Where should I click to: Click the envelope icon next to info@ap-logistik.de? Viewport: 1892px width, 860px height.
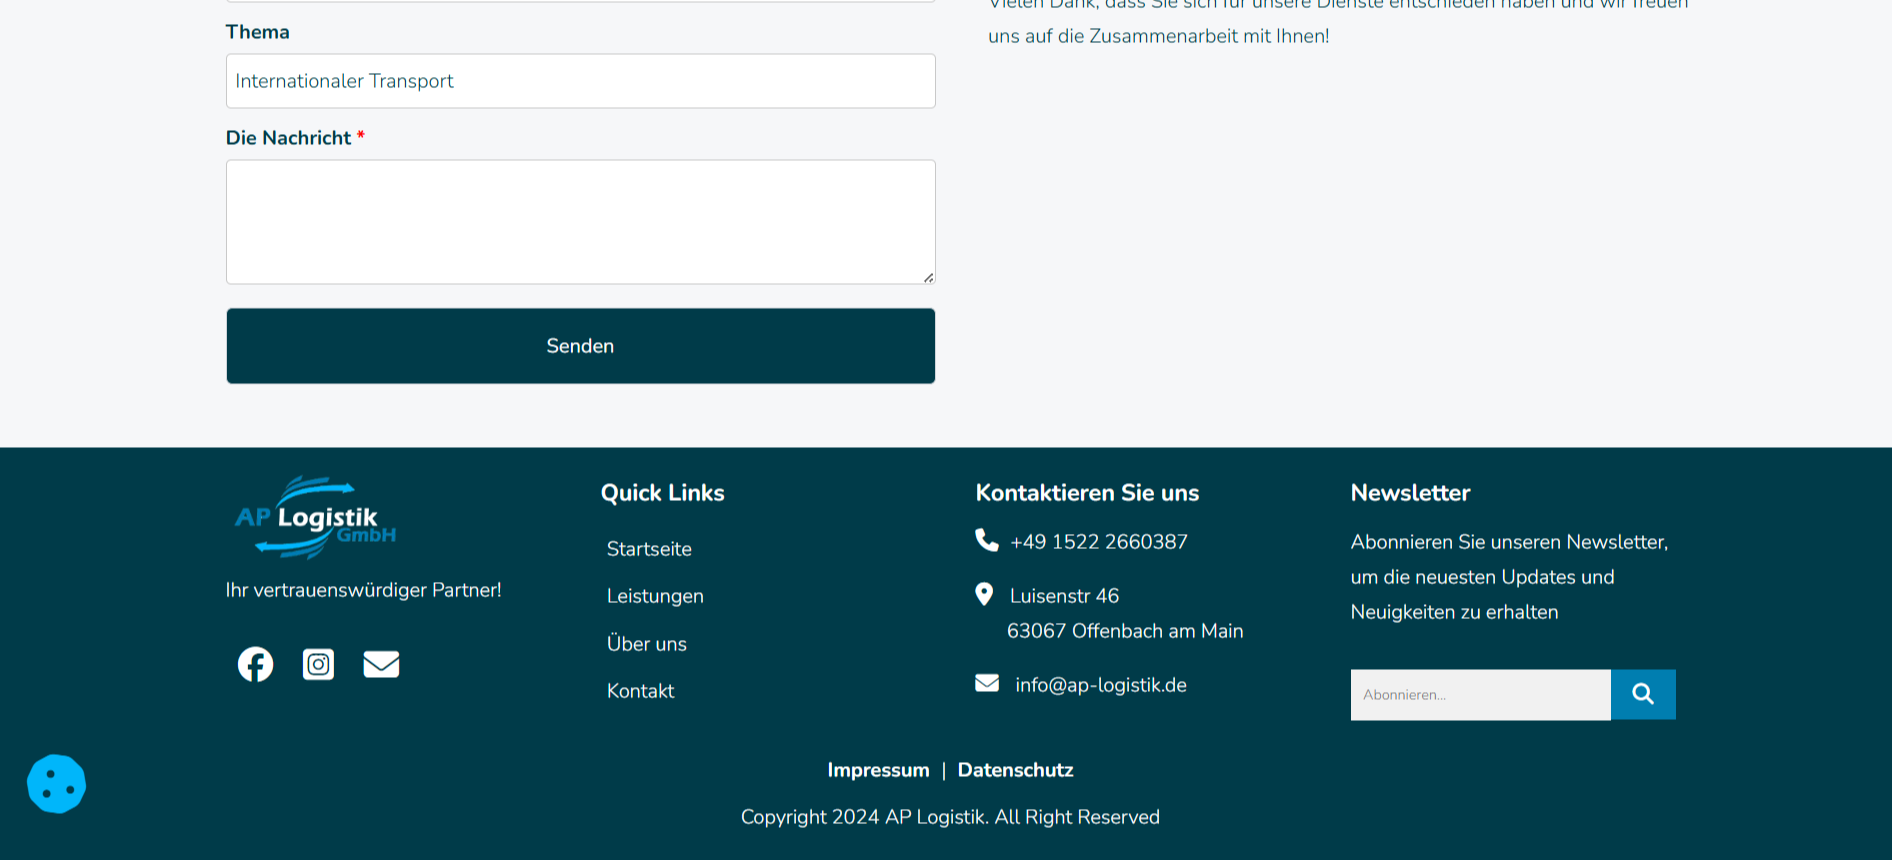(x=987, y=683)
